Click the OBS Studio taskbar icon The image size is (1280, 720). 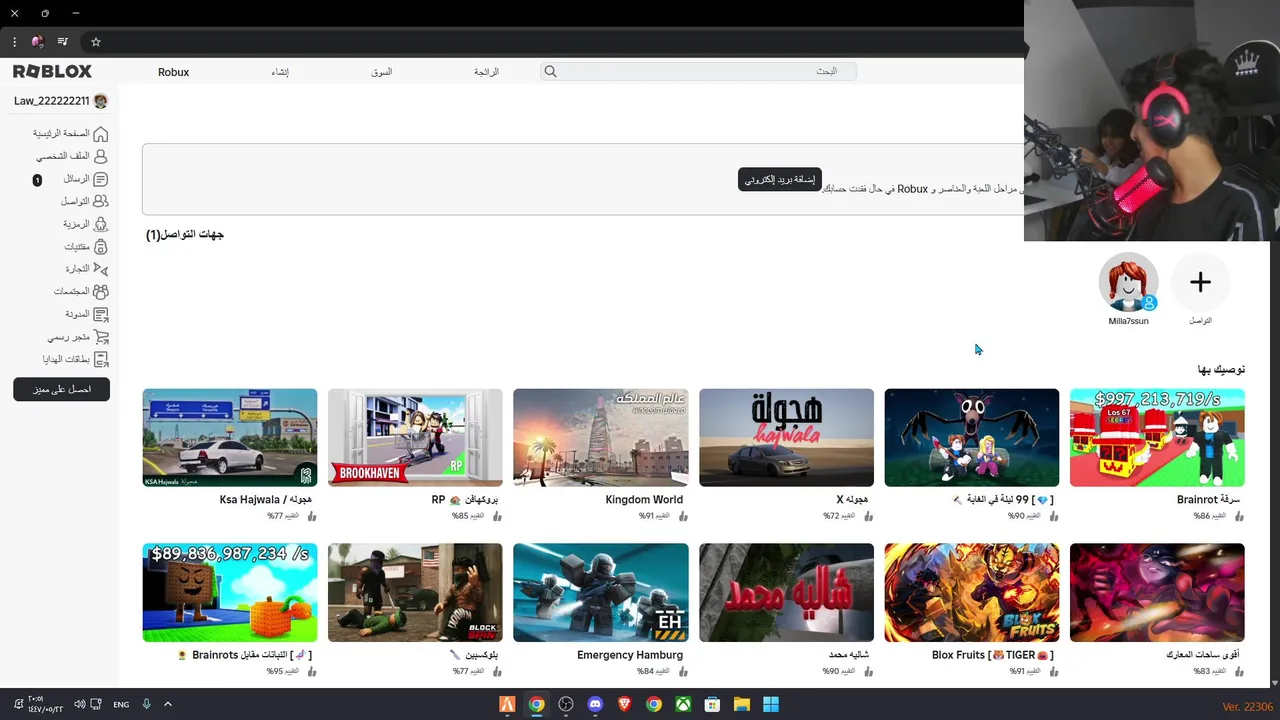click(566, 704)
